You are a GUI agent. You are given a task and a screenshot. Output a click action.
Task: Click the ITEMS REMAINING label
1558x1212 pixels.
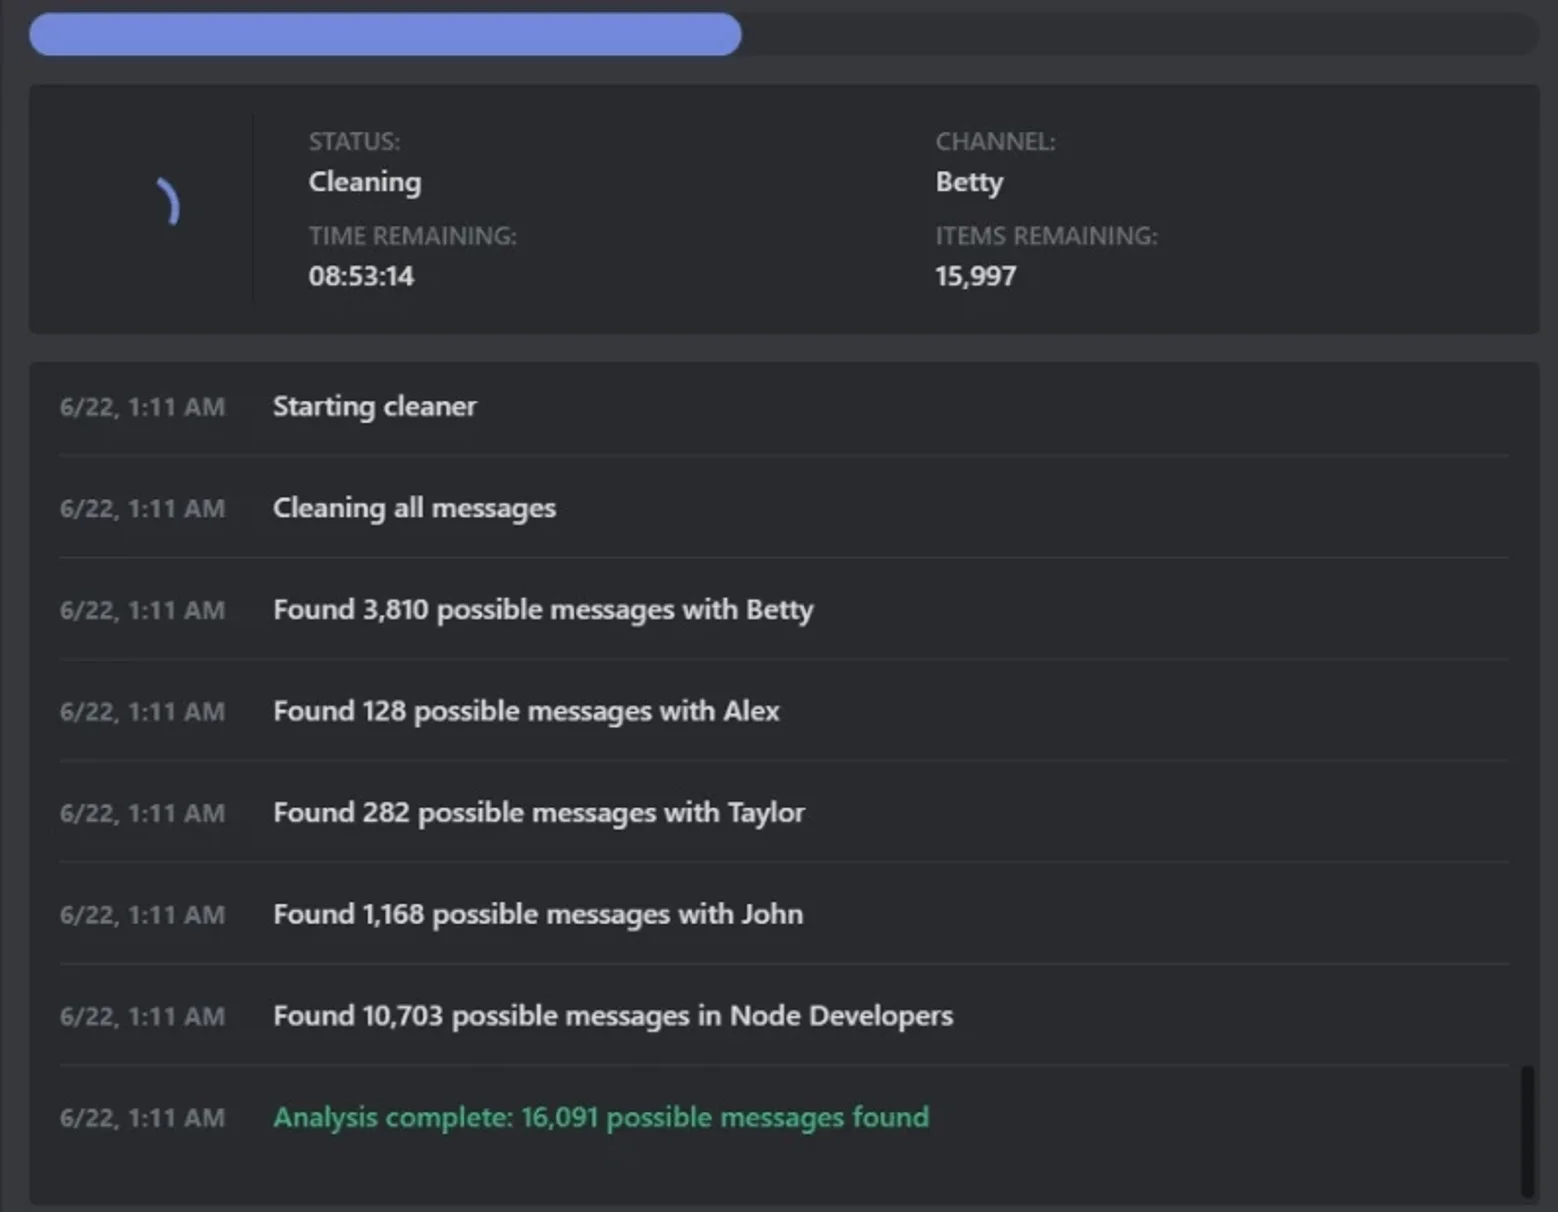click(x=1046, y=236)
